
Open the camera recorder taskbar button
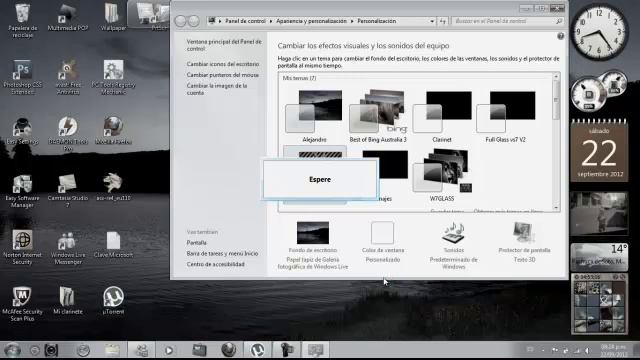287,350
